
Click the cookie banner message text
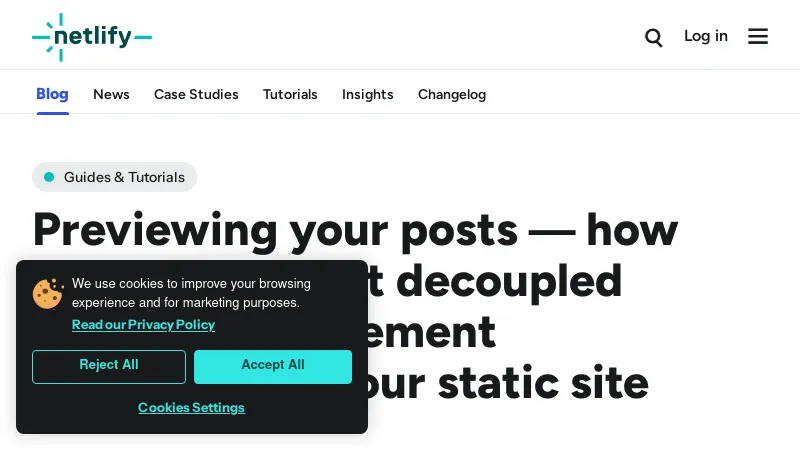pos(190,293)
